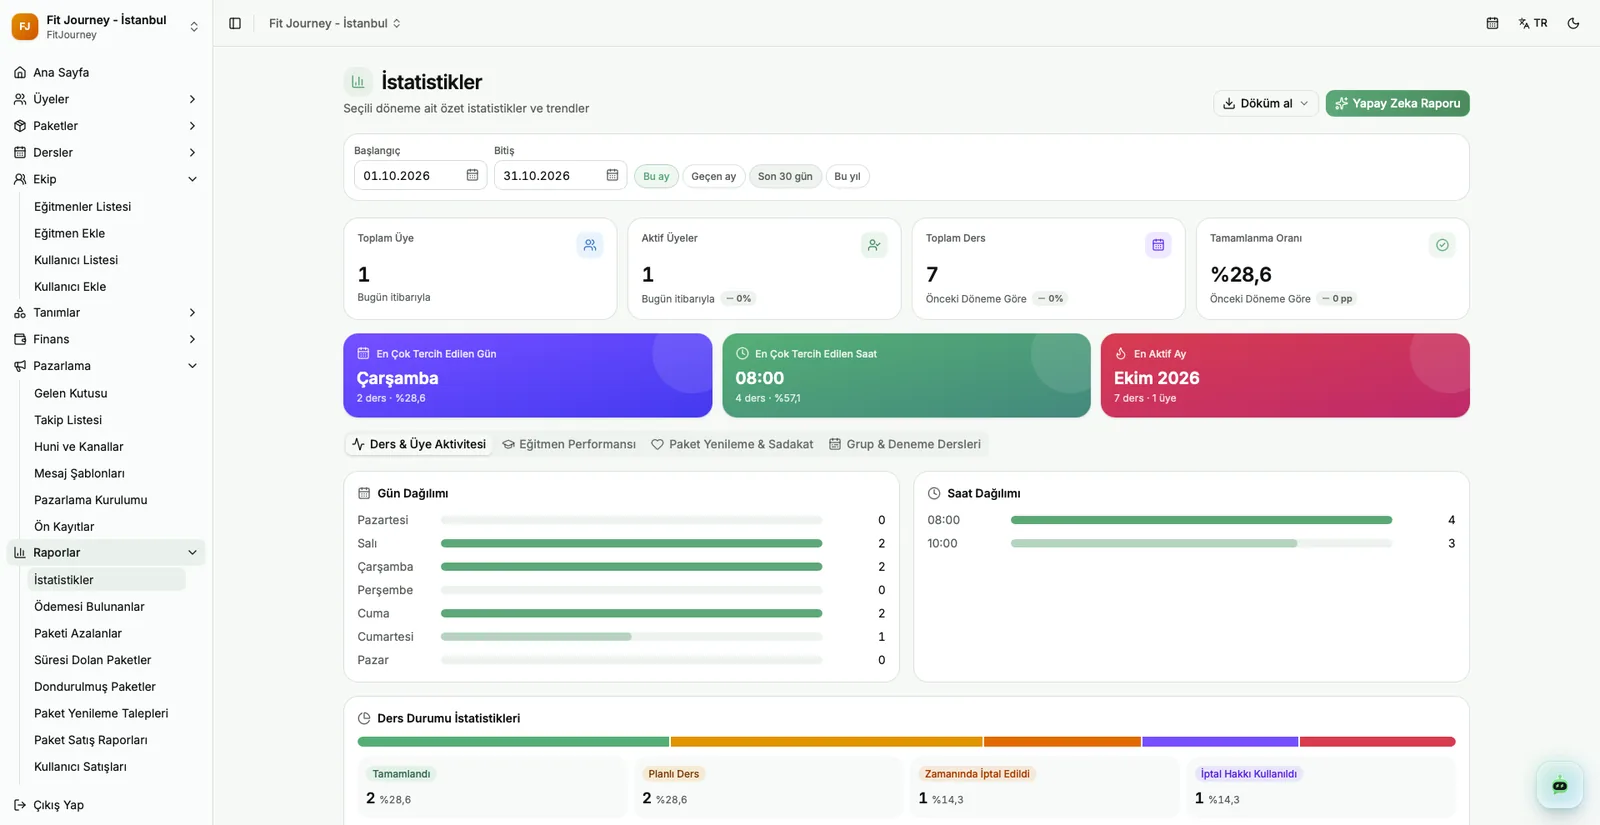Click the Başlangıç date input field
The height and width of the screenshot is (825, 1600).
420,175
